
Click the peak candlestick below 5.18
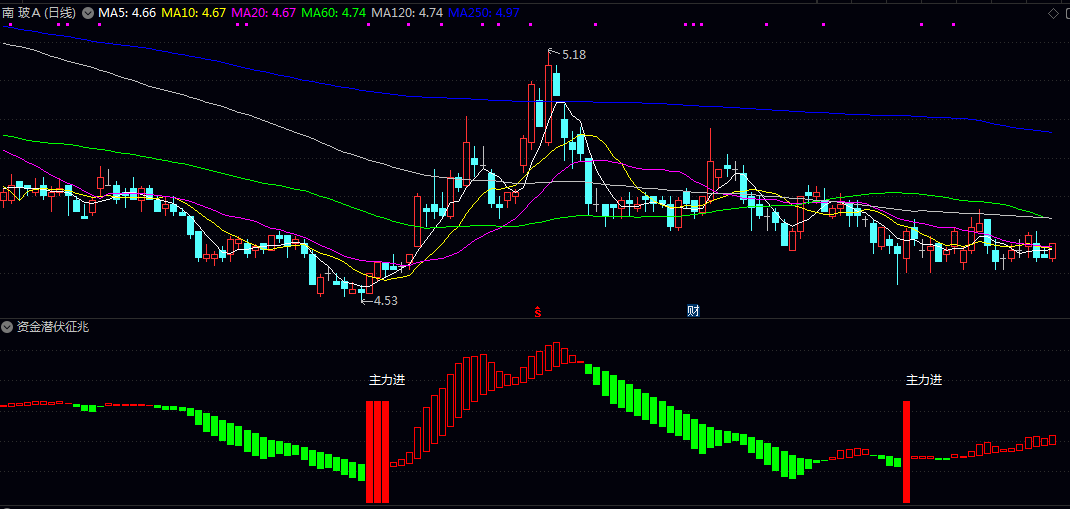548,90
